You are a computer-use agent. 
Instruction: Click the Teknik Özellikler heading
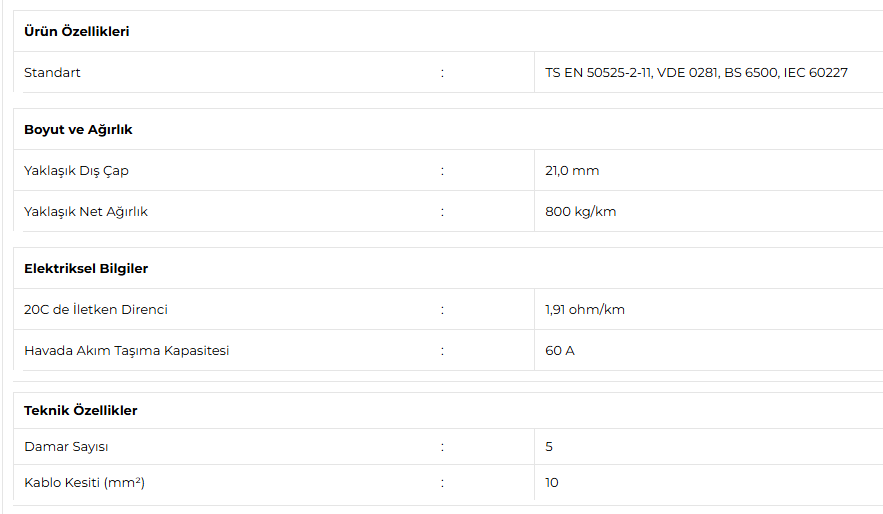(81, 410)
